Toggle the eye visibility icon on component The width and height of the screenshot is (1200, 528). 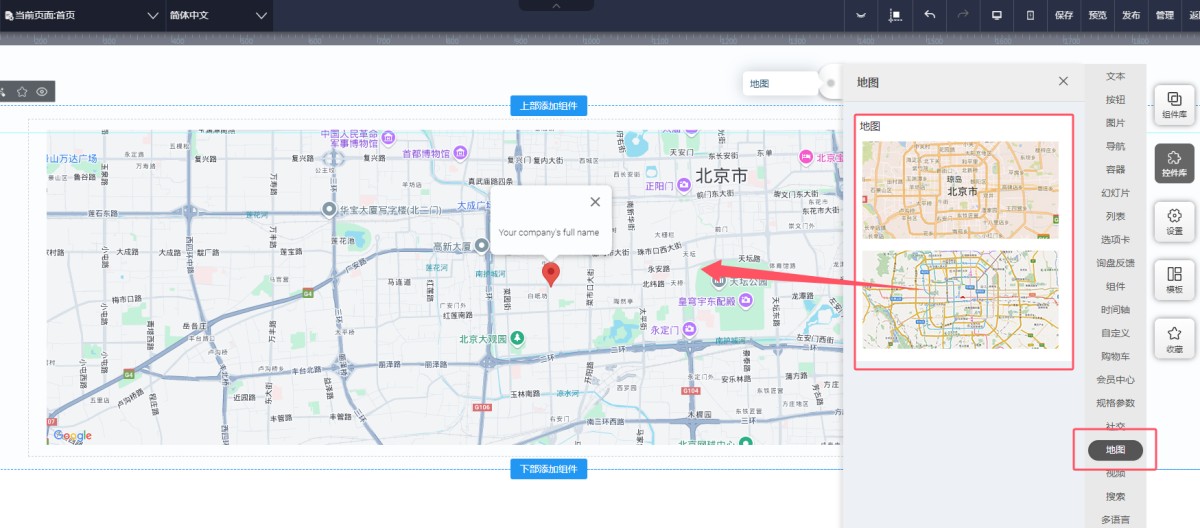(x=42, y=91)
